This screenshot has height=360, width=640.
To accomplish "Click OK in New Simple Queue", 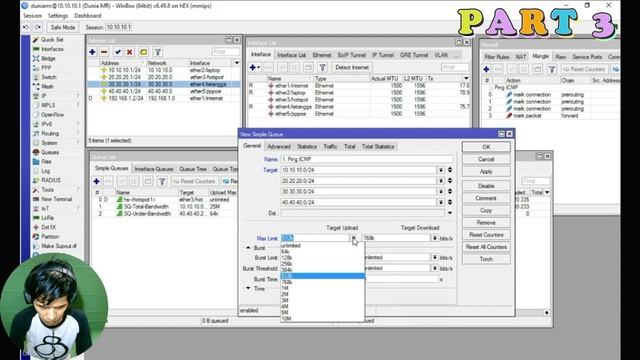I will 486,147.
